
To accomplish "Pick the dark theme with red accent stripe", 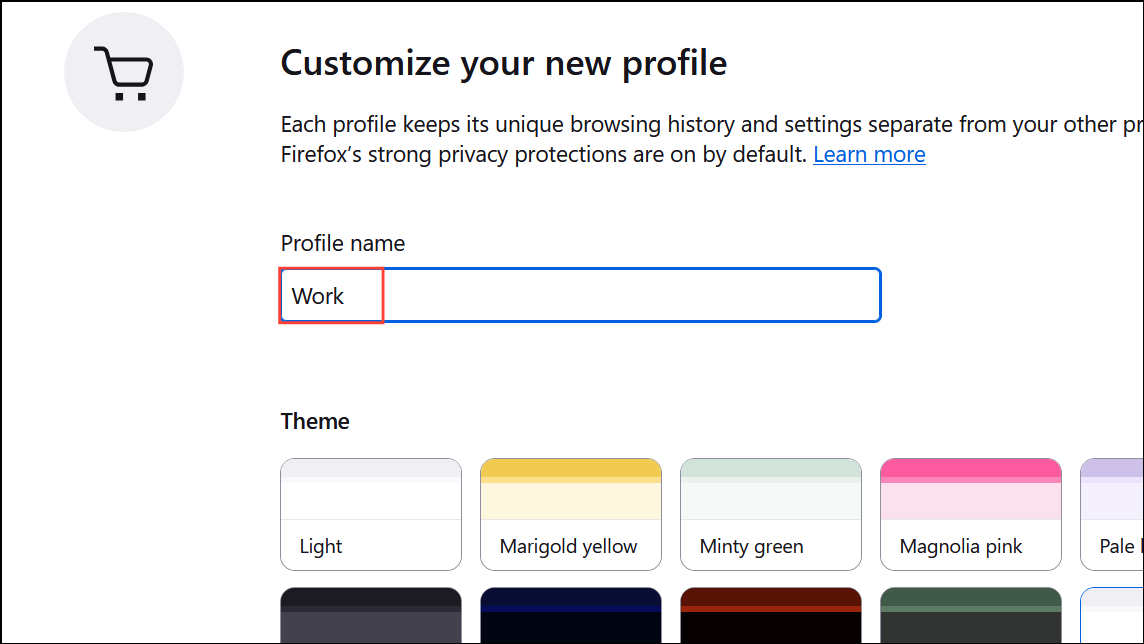I will tap(770, 614).
